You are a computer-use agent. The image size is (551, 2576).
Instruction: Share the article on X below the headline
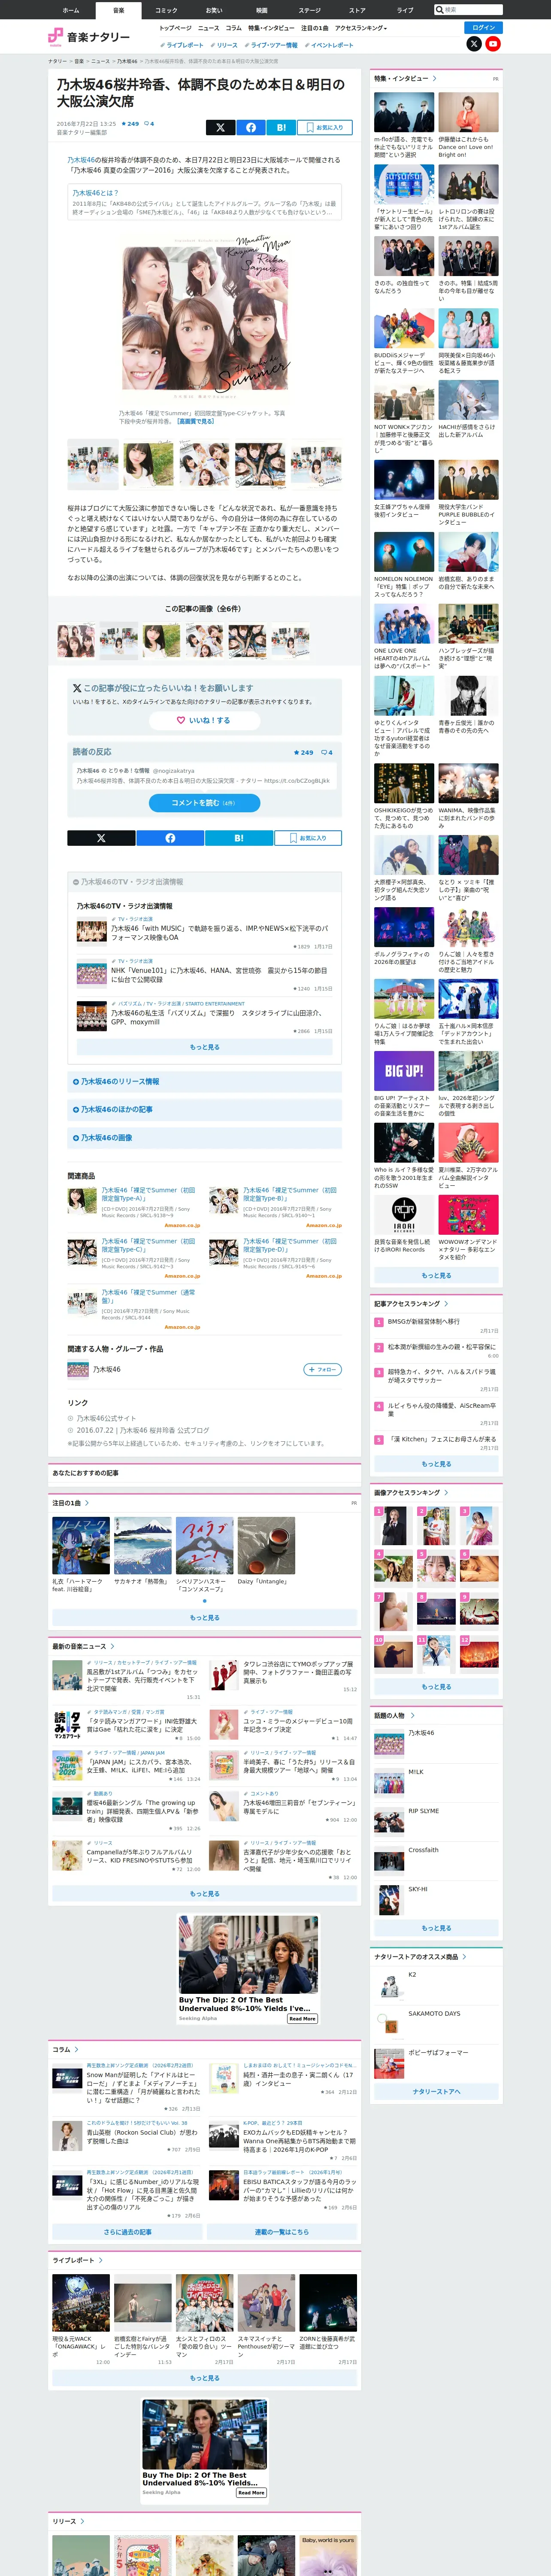click(x=220, y=127)
